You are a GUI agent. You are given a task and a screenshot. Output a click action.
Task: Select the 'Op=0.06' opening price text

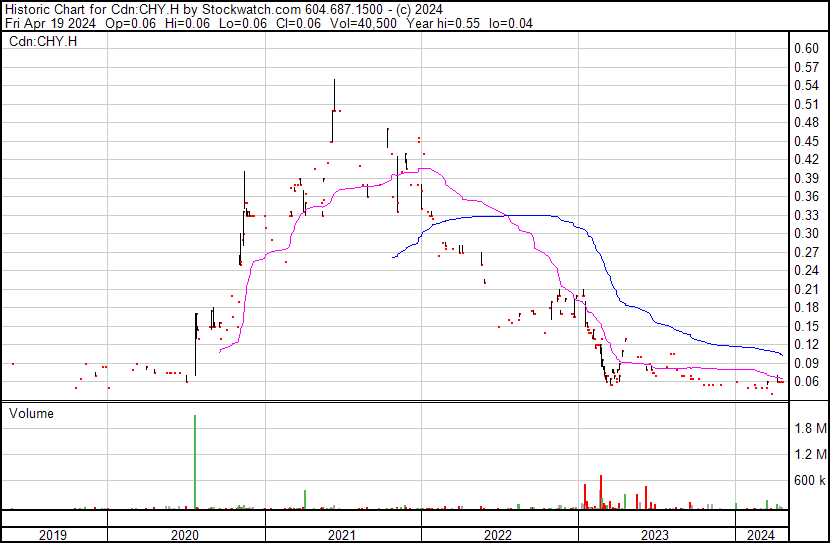point(131,23)
